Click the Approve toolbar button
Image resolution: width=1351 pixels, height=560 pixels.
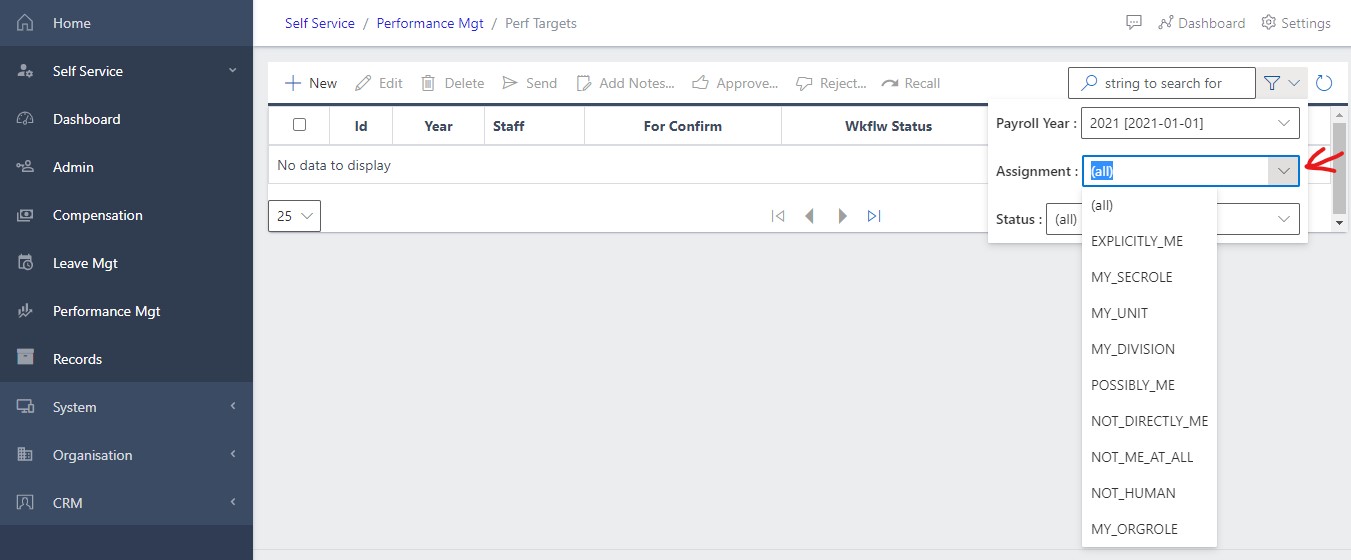[735, 83]
